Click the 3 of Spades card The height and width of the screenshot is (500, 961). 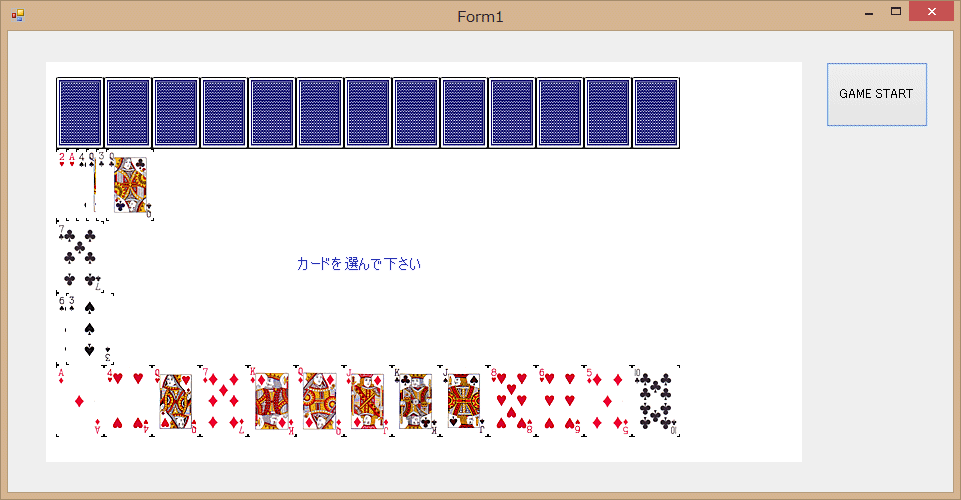[89, 329]
